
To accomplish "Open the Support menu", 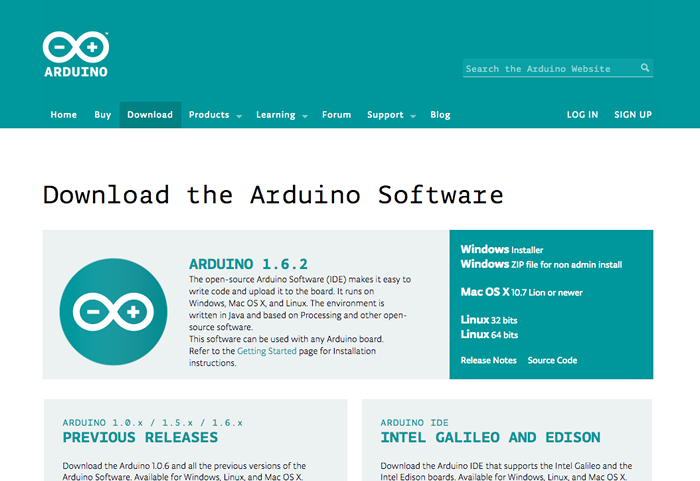I will point(385,115).
